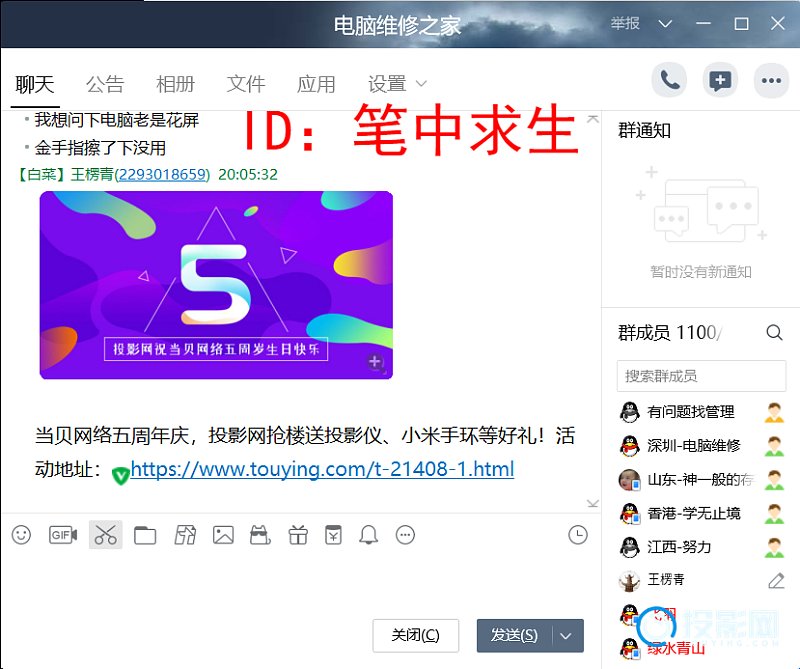Click the 关闭(C) button

pyautogui.click(x=416, y=636)
